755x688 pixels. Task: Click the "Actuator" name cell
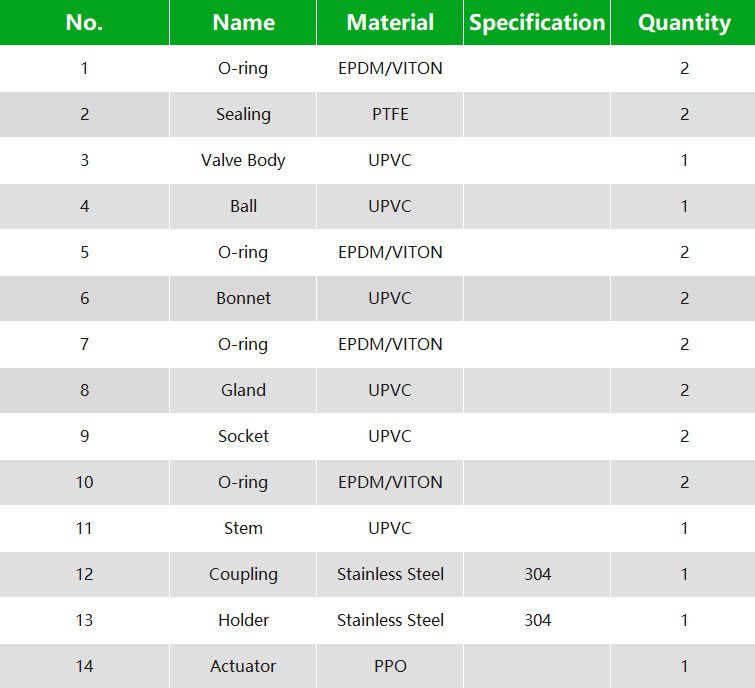coord(243,666)
